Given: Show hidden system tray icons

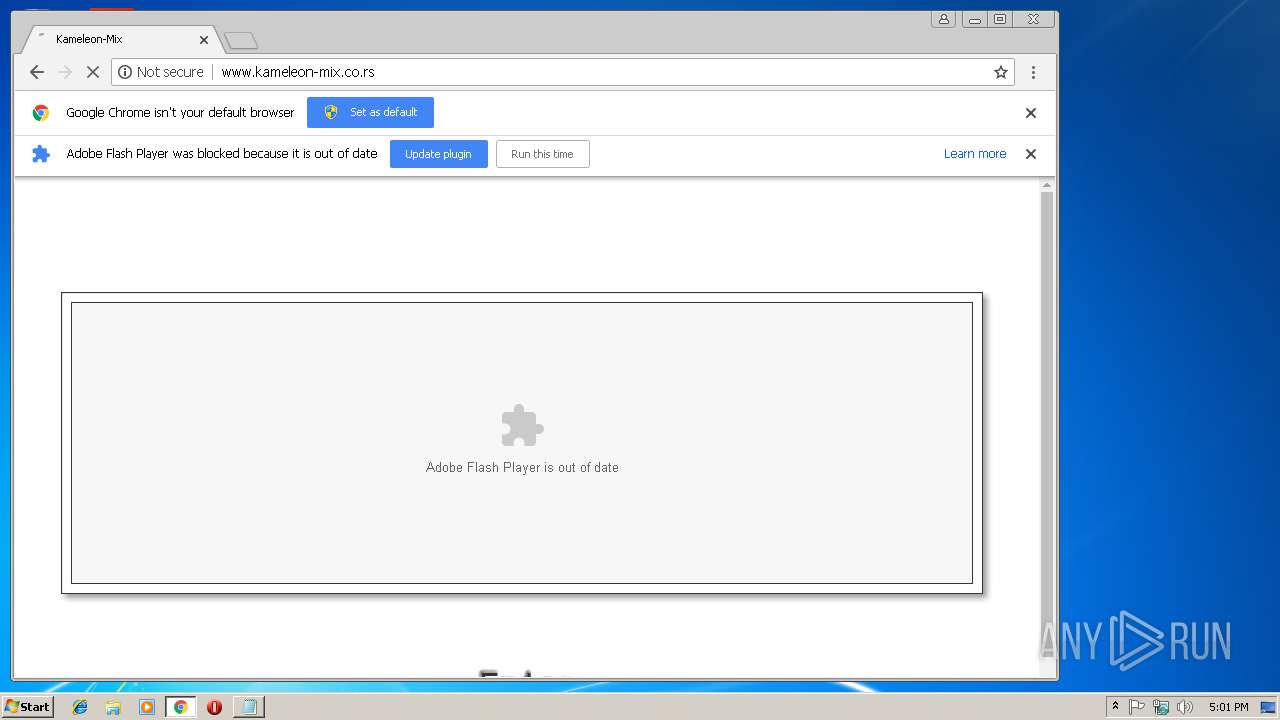Looking at the screenshot, I should click(x=1115, y=707).
